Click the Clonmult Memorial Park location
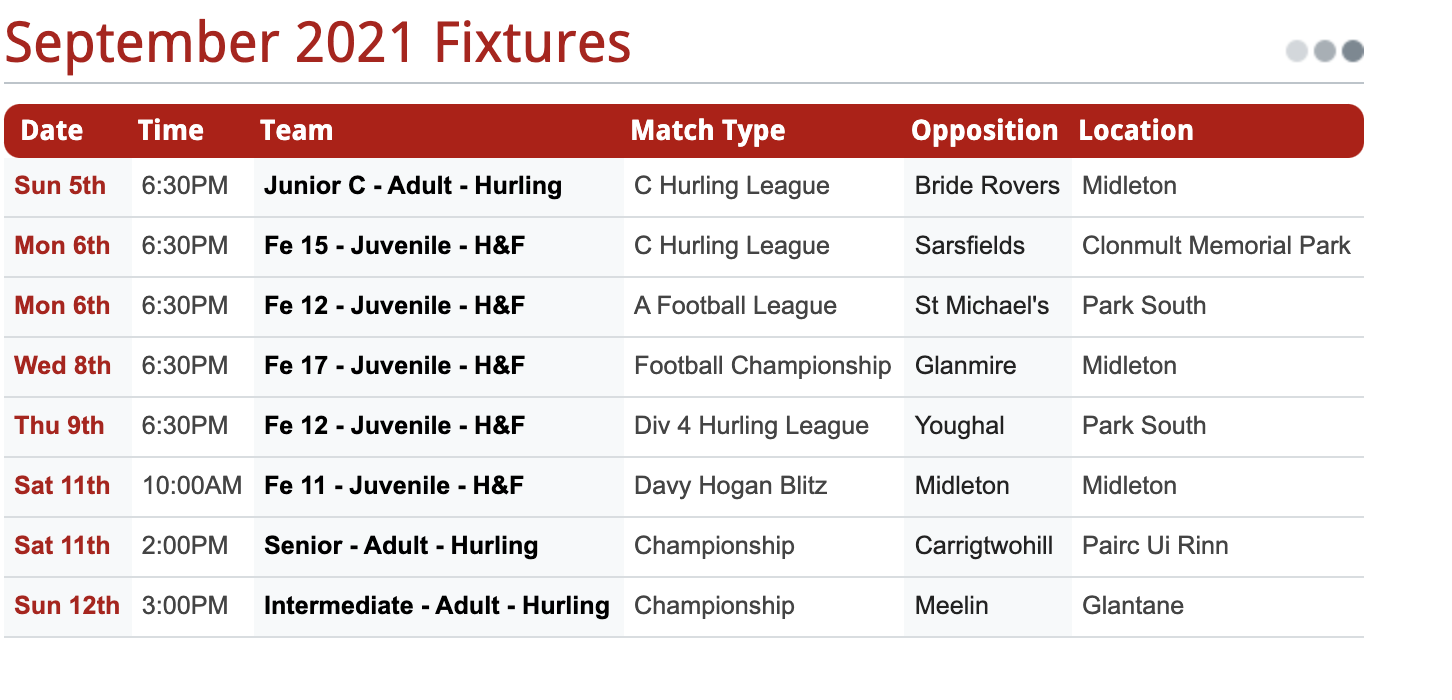This screenshot has height=700, width=1452. tap(1216, 246)
